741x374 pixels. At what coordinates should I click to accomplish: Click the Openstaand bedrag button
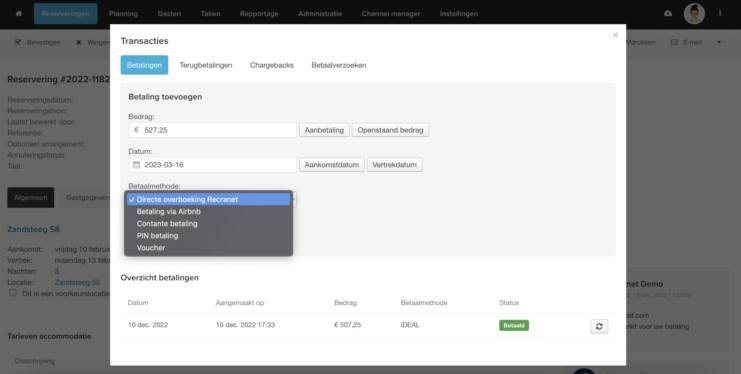coord(390,130)
